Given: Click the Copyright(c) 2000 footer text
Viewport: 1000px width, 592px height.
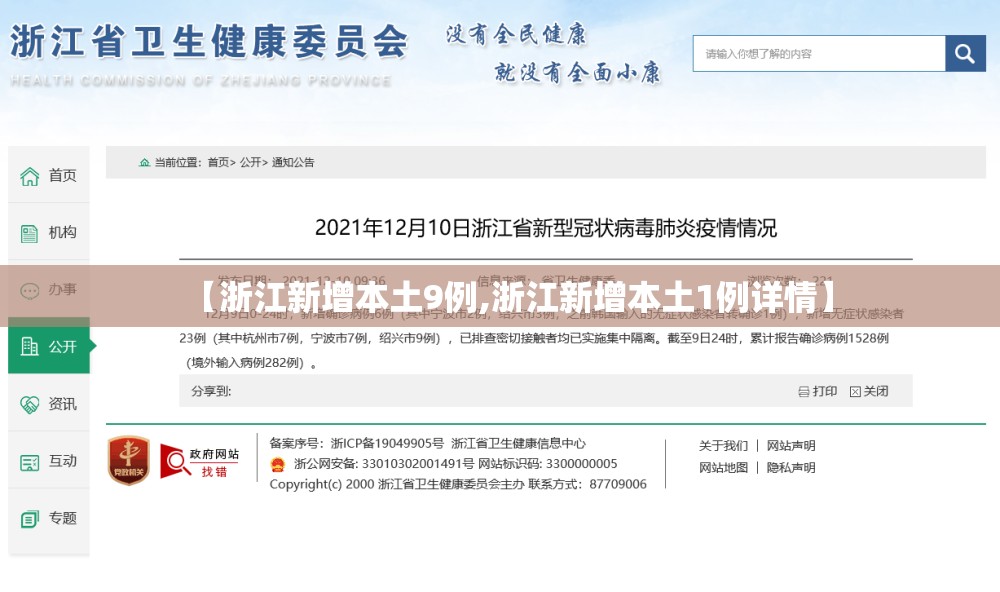Looking at the screenshot, I should [321, 484].
